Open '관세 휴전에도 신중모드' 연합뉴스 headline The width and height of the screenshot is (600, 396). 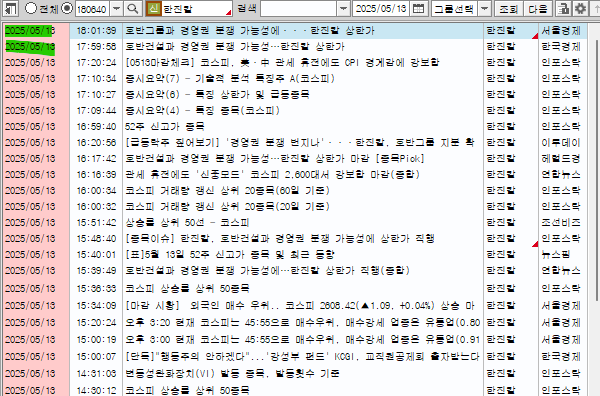(x=272, y=174)
